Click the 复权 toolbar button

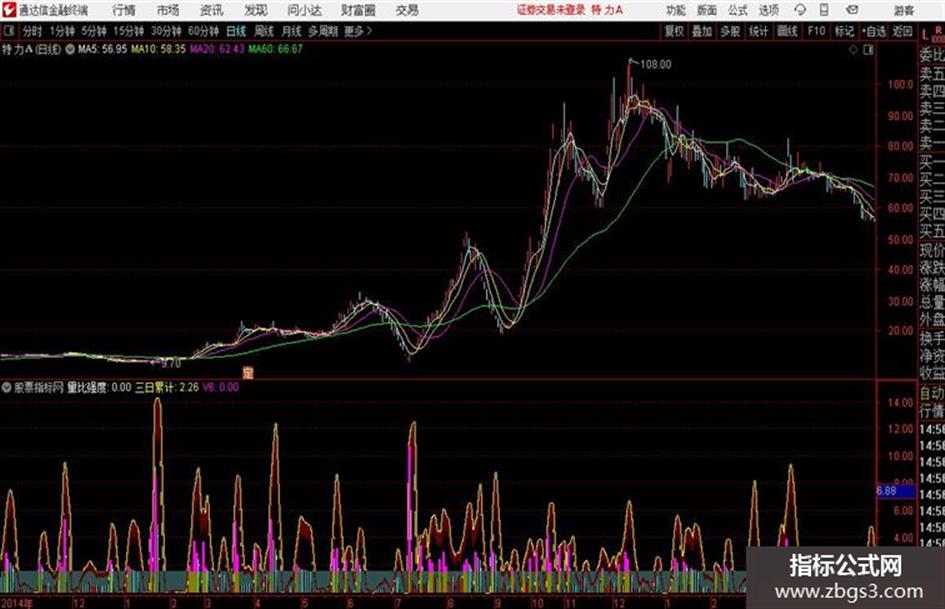(x=674, y=31)
